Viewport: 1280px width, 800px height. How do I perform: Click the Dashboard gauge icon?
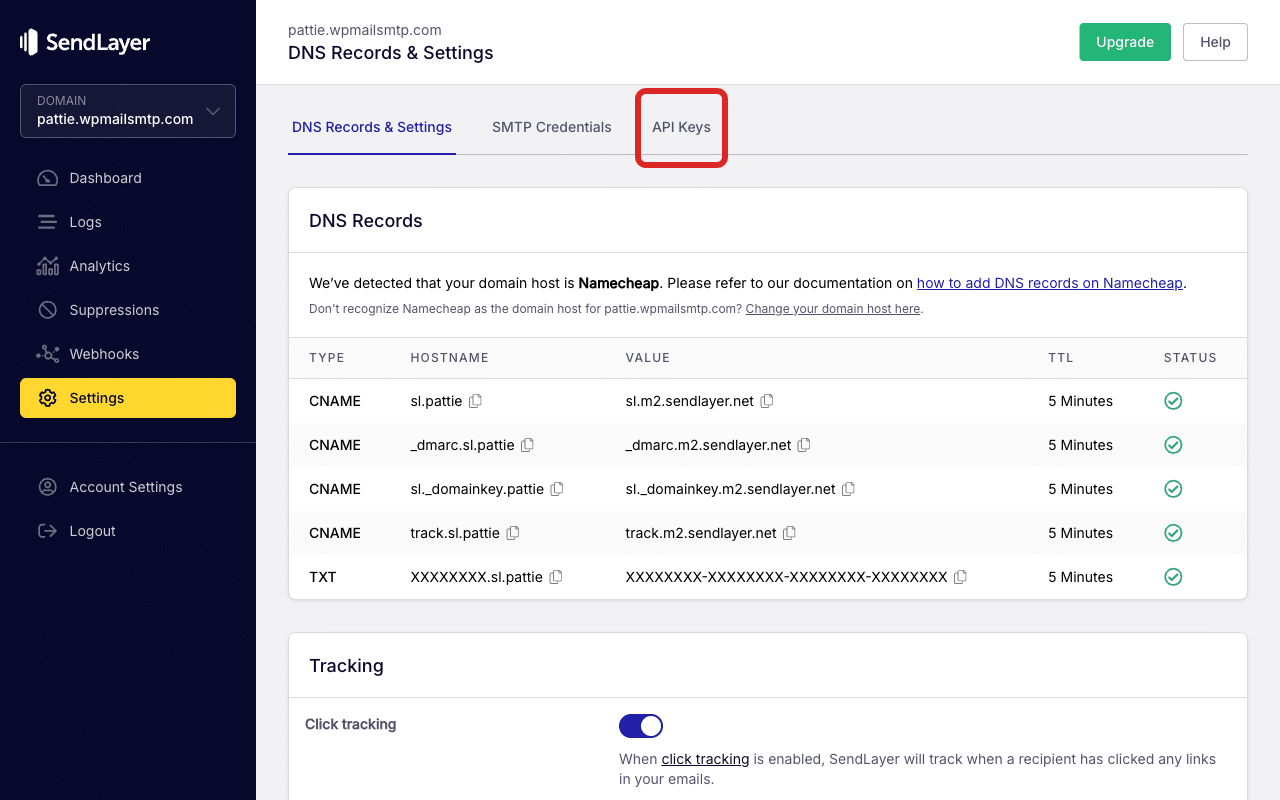point(47,178)
